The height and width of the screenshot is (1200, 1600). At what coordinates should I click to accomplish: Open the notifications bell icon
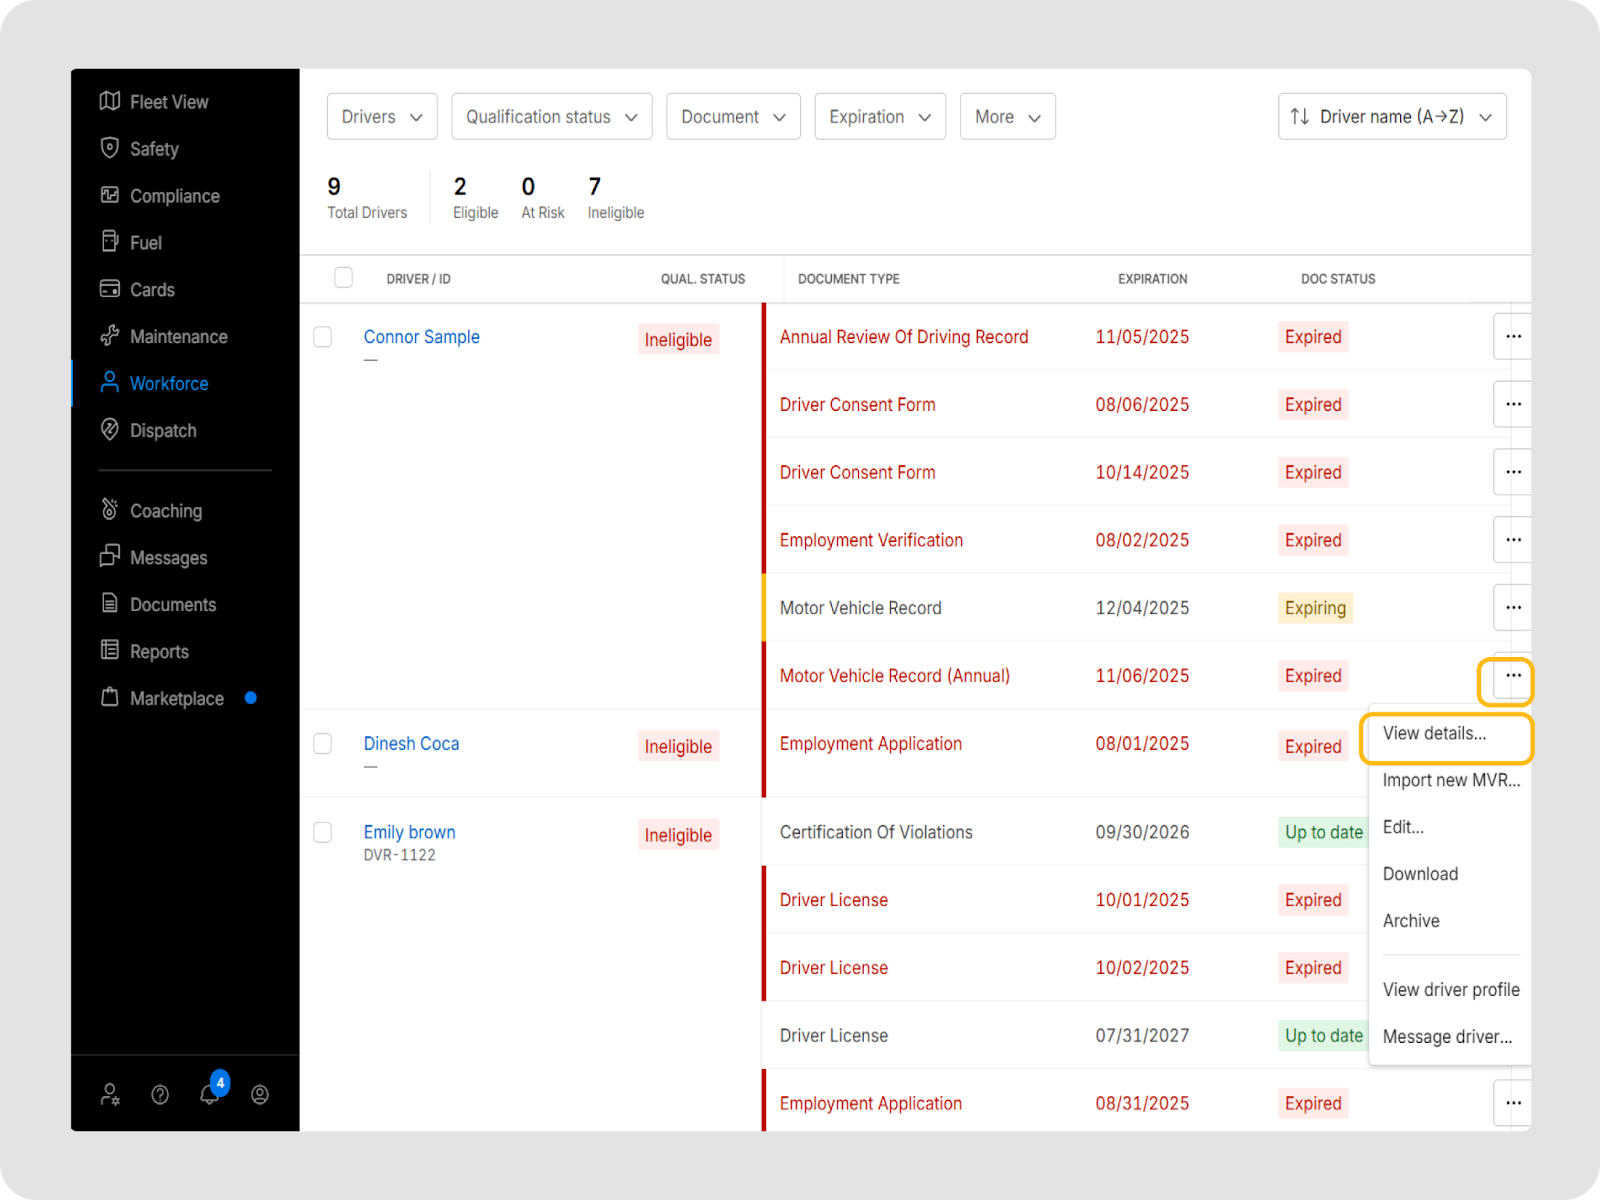pyautogui.click(x=209, y=1094)
